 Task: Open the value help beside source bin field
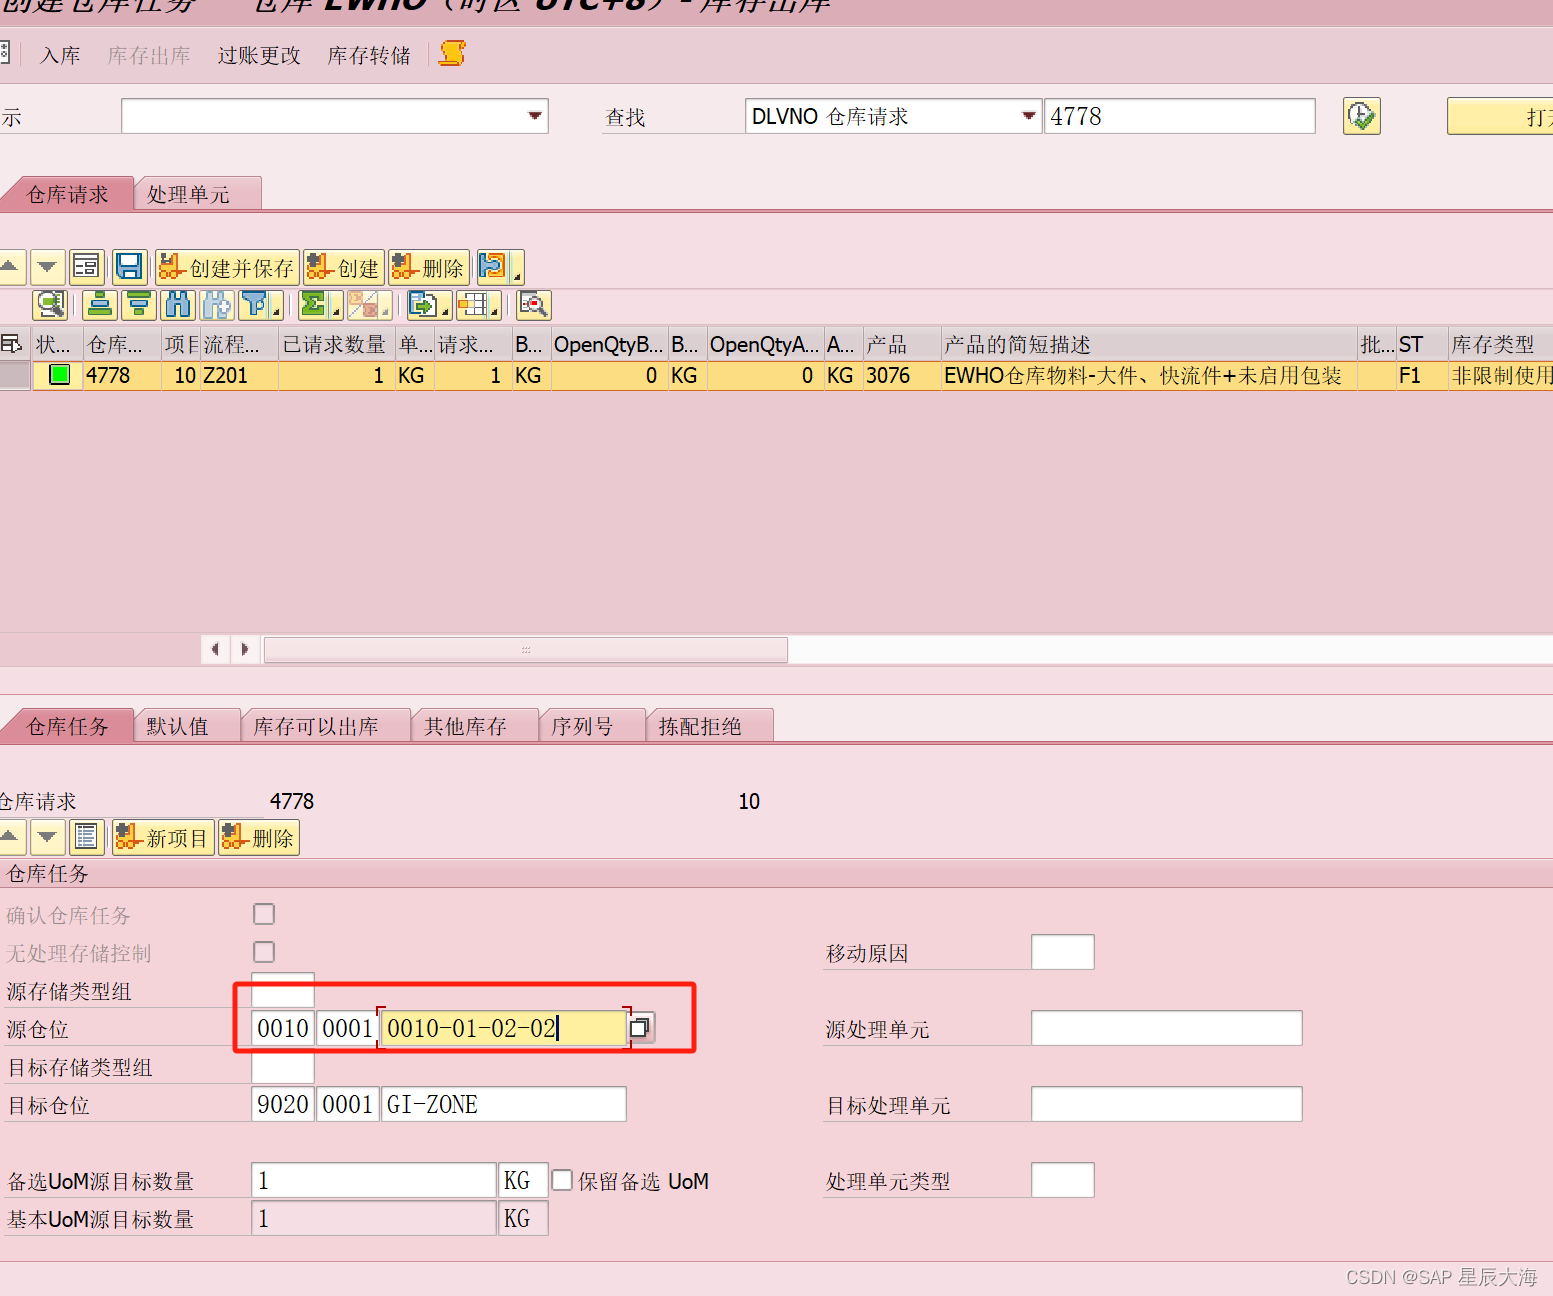[x=640, y=1028]
